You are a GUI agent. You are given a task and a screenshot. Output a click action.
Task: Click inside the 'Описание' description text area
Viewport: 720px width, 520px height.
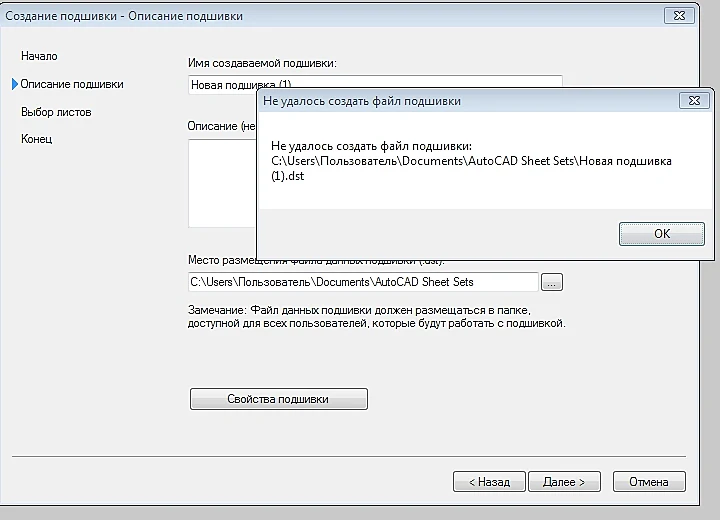(222, 183)
